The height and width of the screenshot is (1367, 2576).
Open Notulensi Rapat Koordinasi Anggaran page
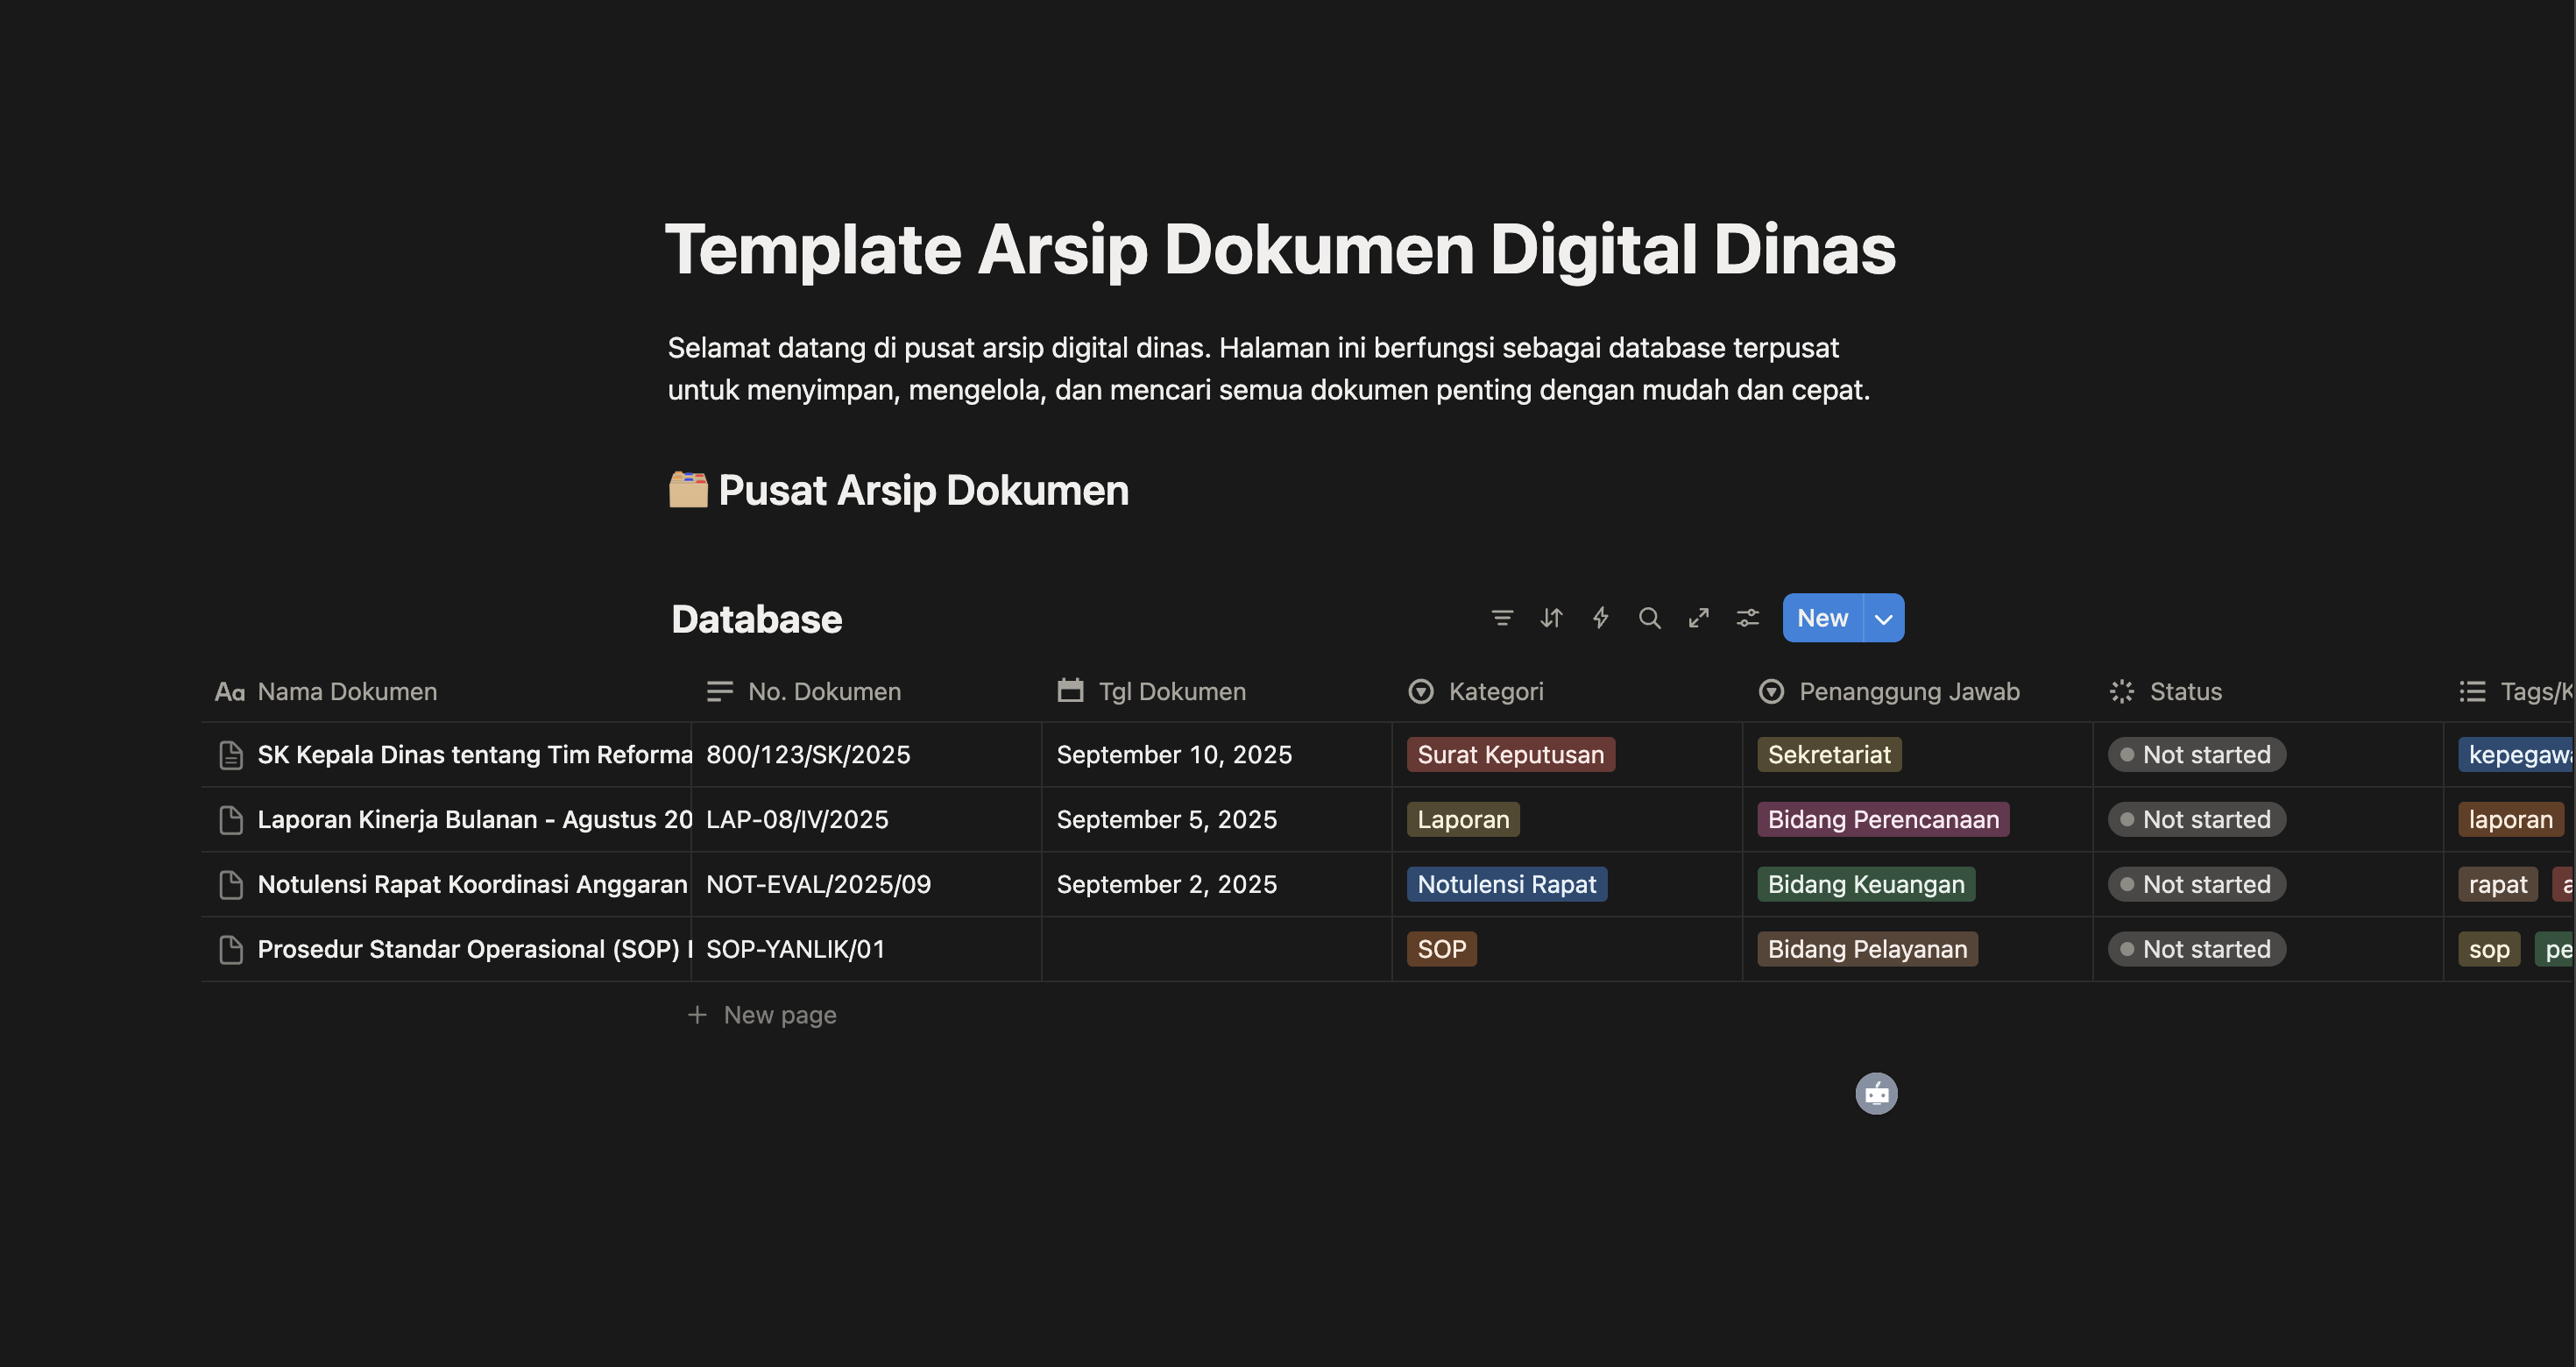tap(472, 885)
